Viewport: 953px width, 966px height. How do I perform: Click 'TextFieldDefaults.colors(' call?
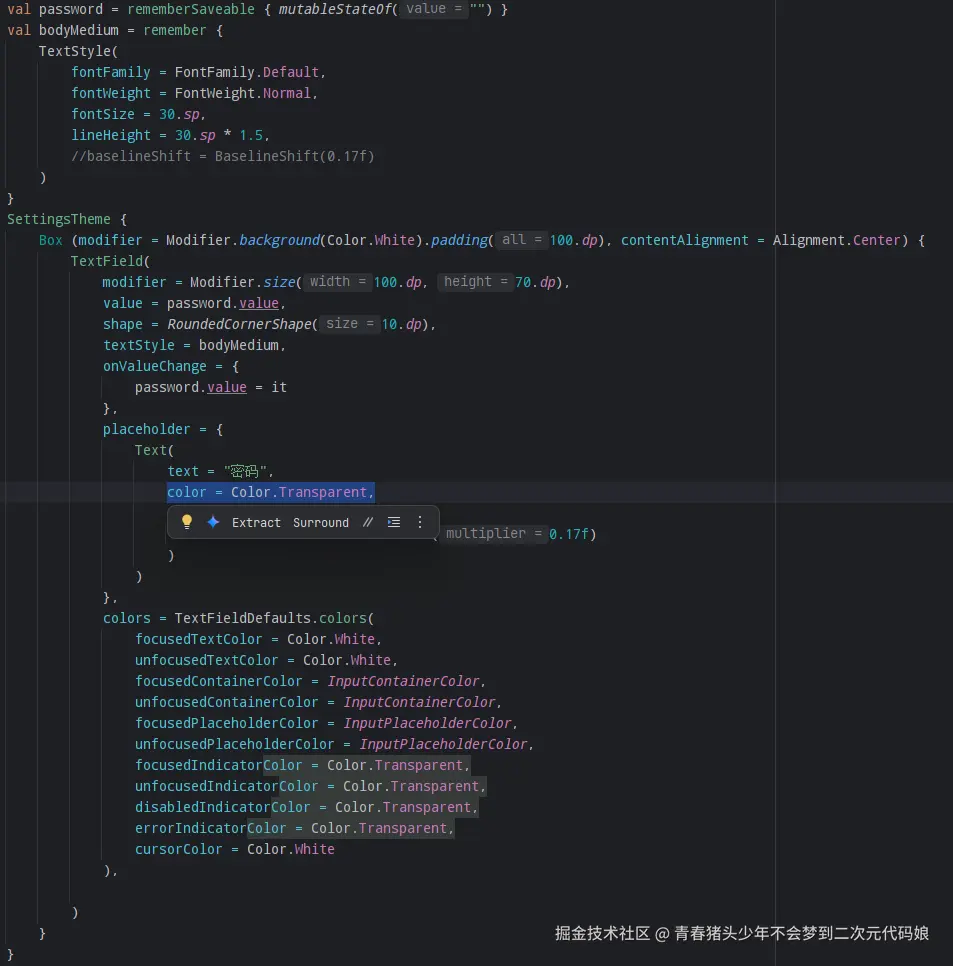tap(274, 618)
